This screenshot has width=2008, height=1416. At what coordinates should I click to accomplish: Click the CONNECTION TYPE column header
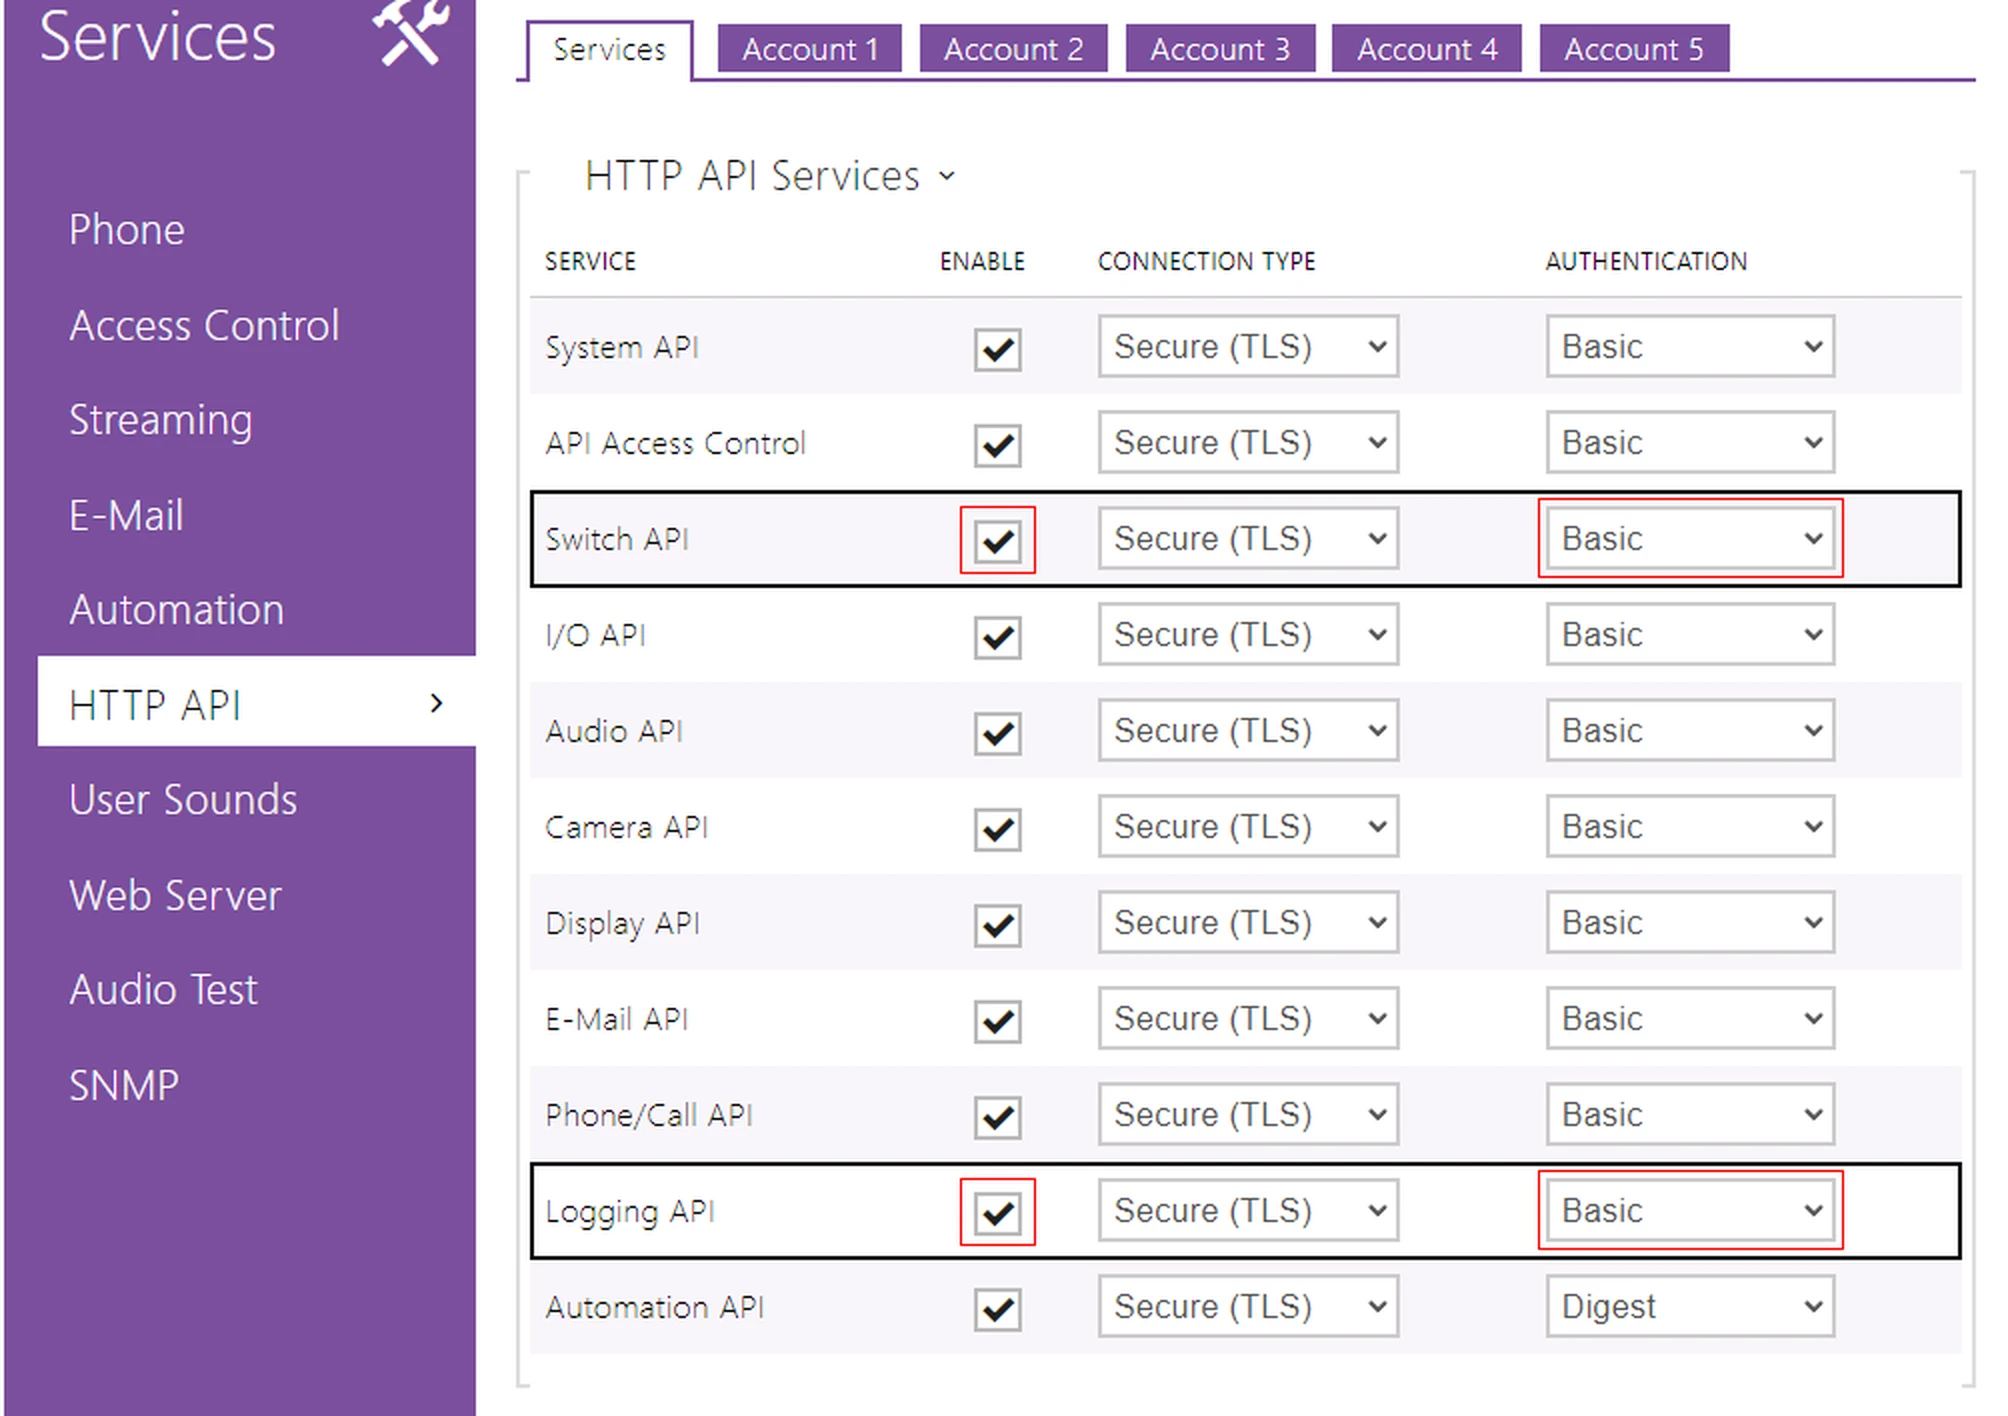1206,261
